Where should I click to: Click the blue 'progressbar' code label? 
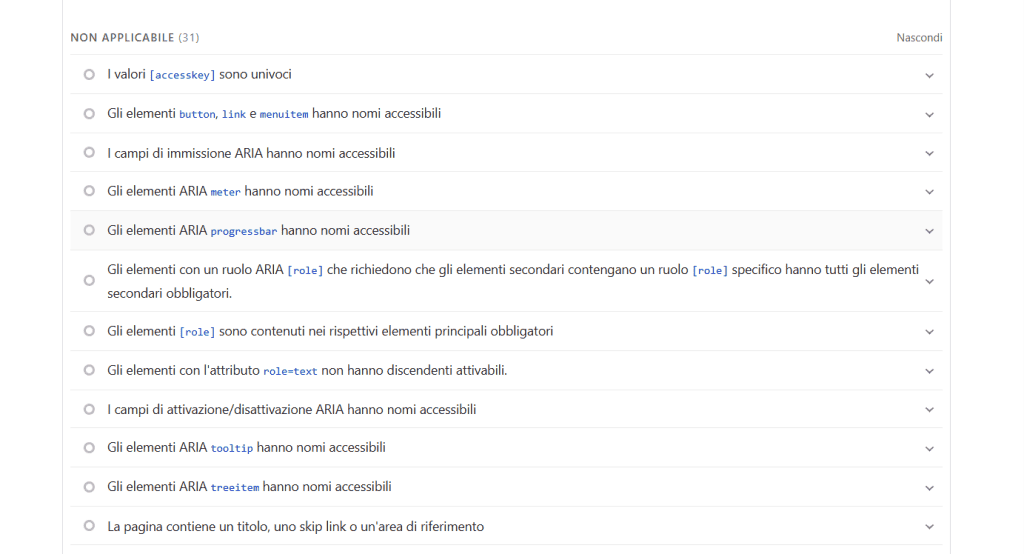coord(243,231)
